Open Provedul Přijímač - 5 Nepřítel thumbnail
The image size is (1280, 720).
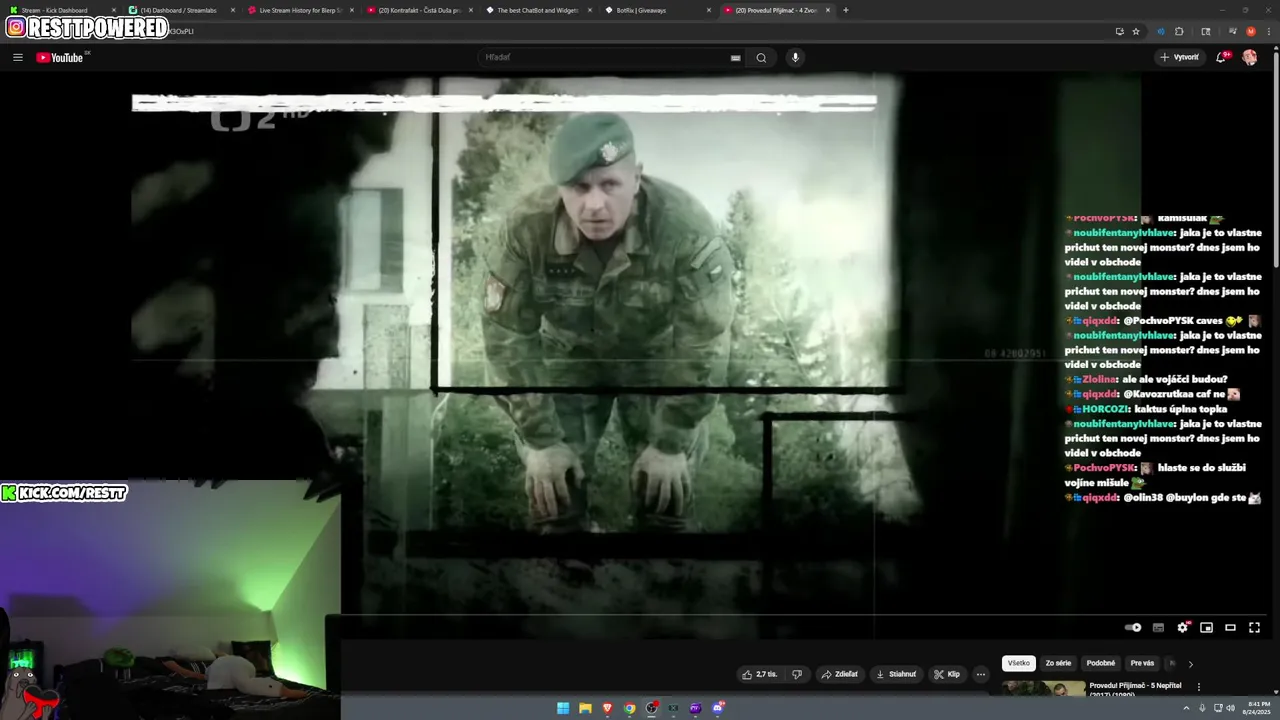[x=1044, y=688]
